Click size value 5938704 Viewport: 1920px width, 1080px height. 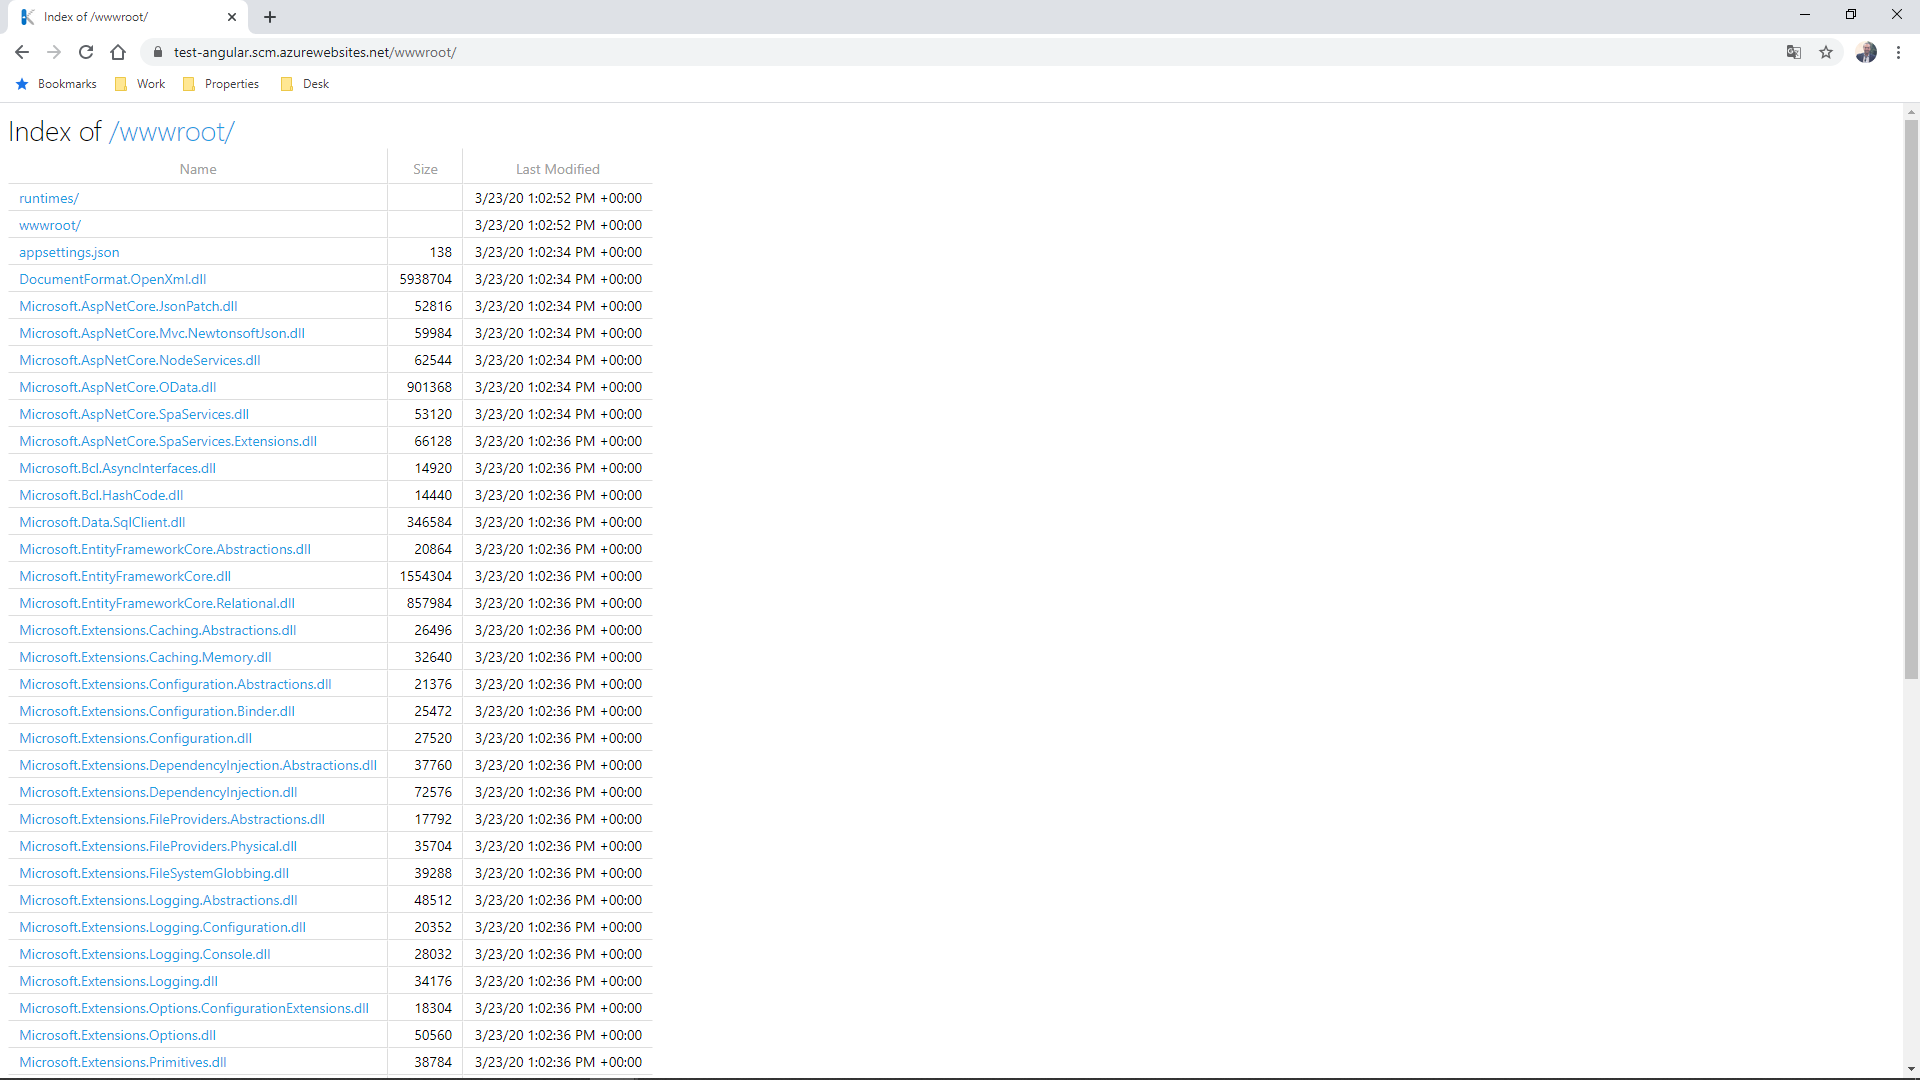(x=426, y=279)
